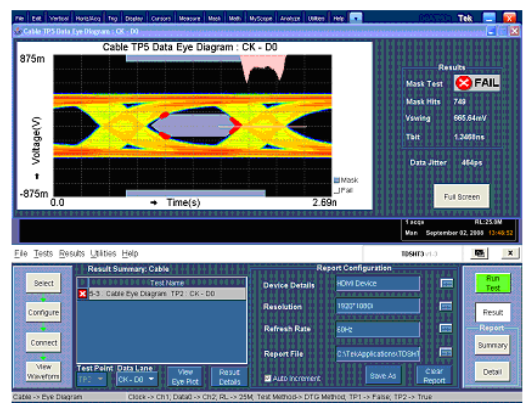
Task: Open the oscilloscope File menu
Action: (20, 18)
